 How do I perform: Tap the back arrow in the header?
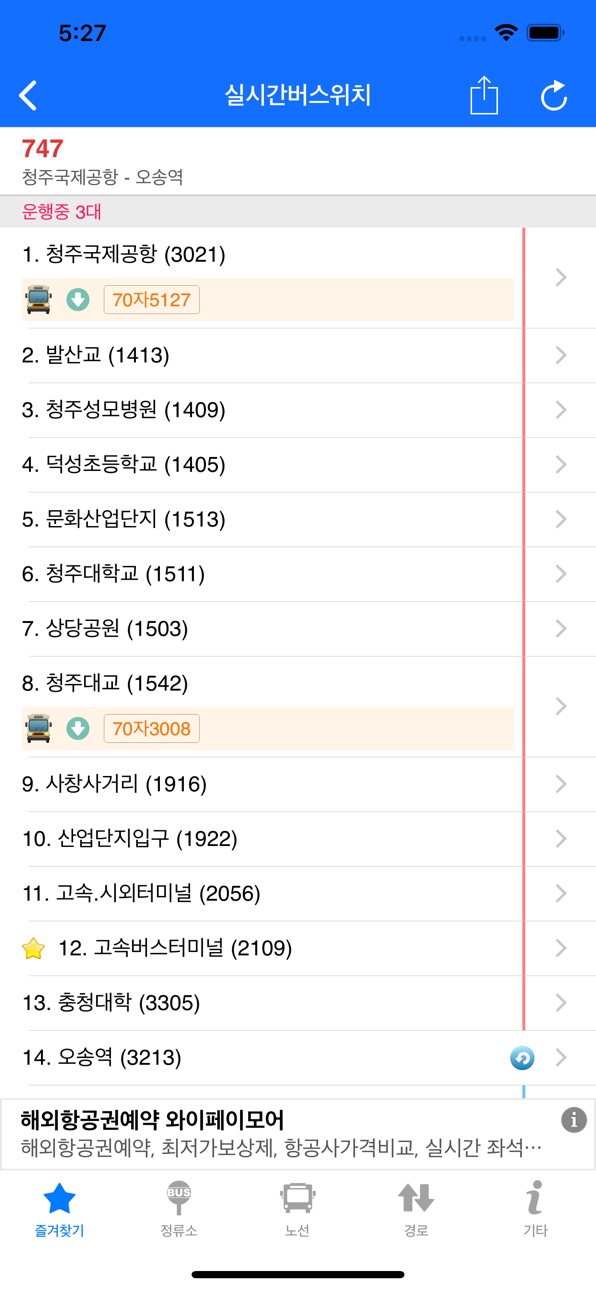[28, 96]
